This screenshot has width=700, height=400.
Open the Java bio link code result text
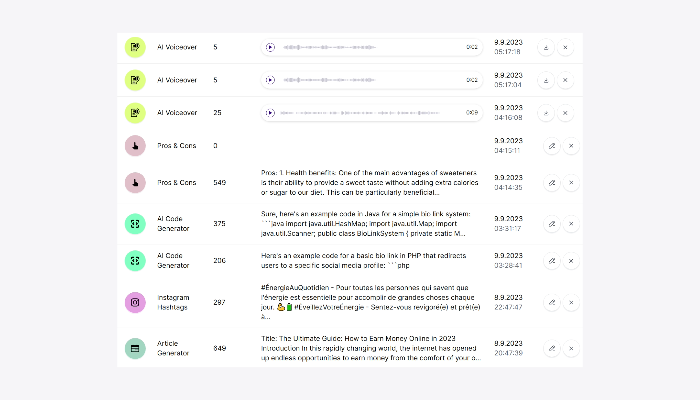click(x=366, y=224)
